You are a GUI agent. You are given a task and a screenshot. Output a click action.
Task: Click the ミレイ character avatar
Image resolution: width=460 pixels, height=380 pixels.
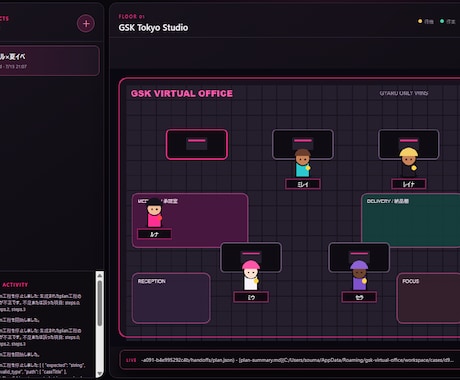pos(303,163)
